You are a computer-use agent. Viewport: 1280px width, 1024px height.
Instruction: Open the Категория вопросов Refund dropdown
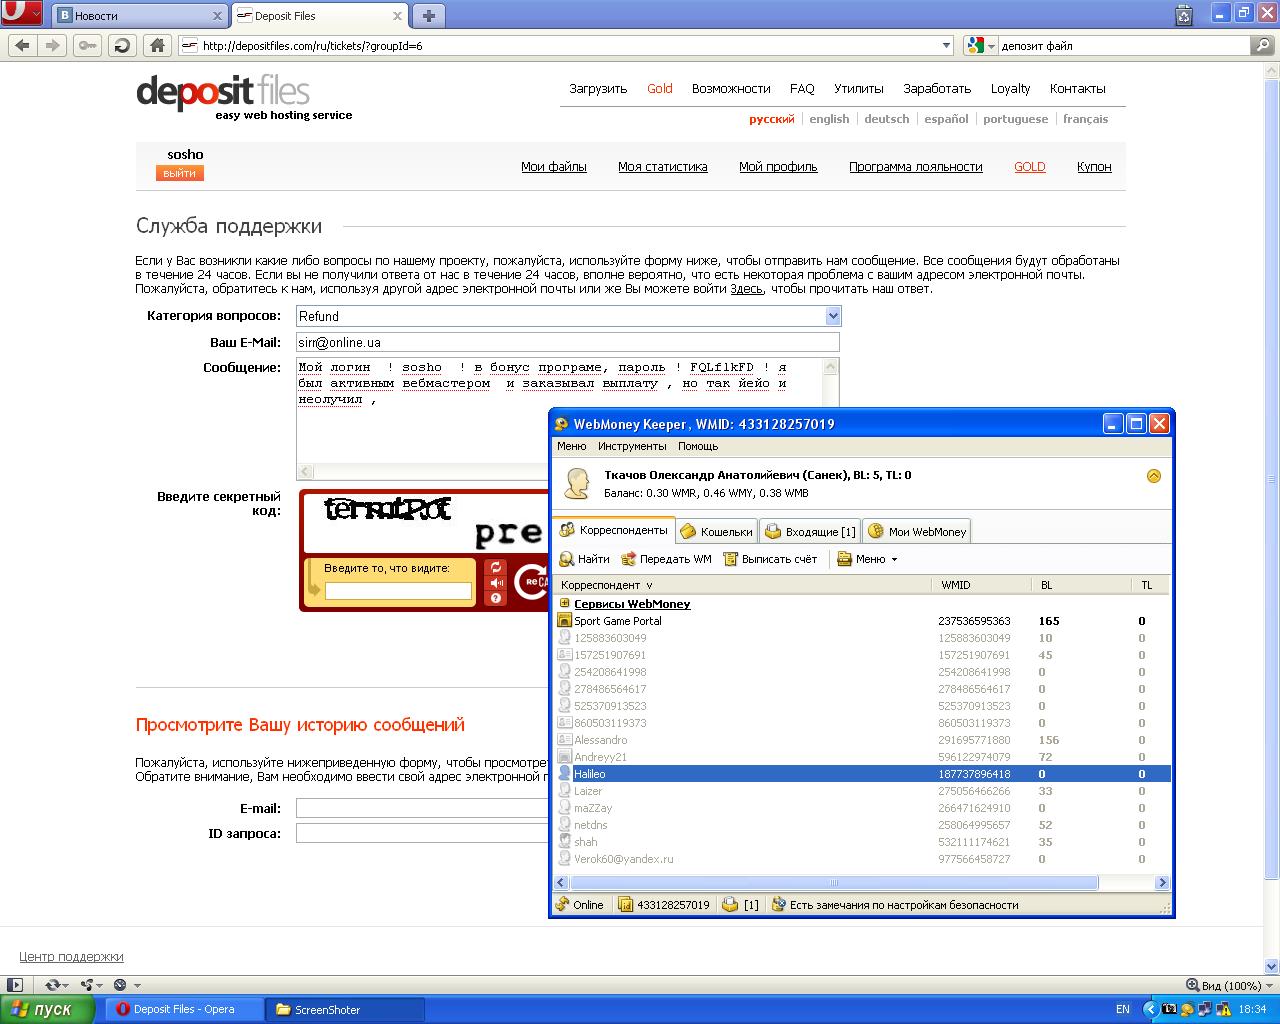click(x=568, y=316)
